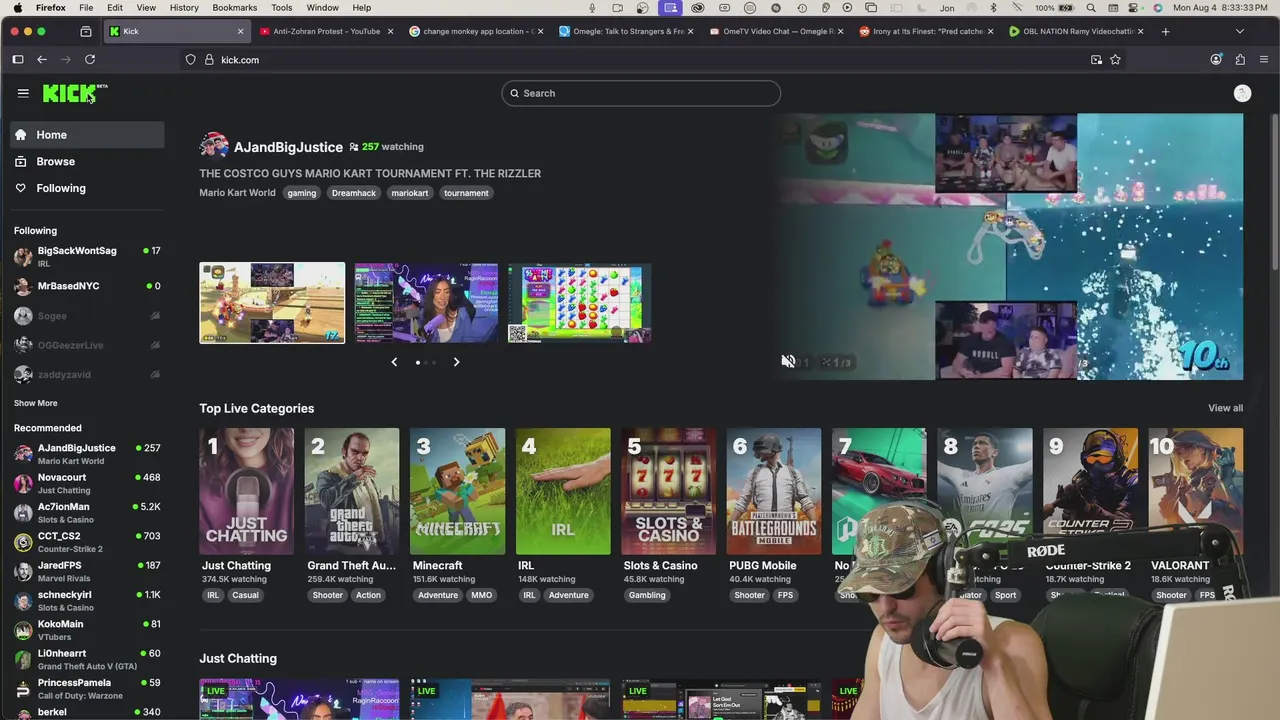Open the Just Chatting category card
This screenshot has width=1280, height=720.
tap(246, 491)
